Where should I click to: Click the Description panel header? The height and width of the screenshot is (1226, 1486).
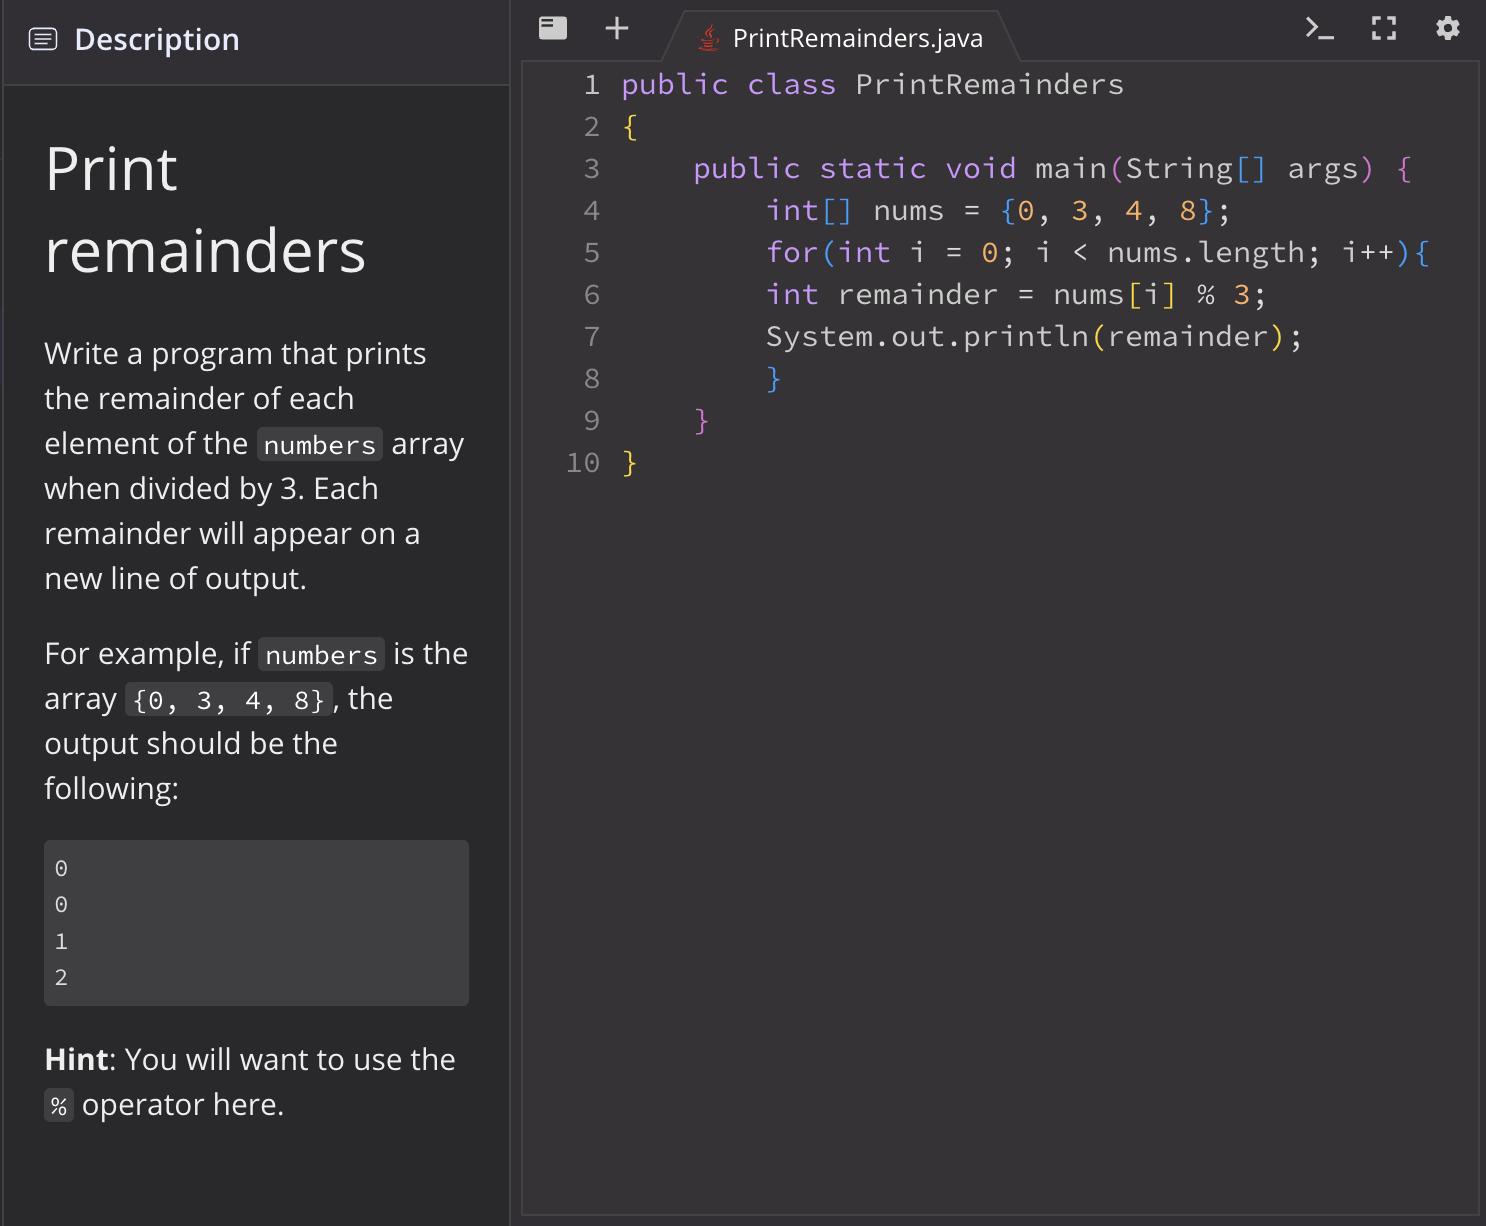pos(156,39)
